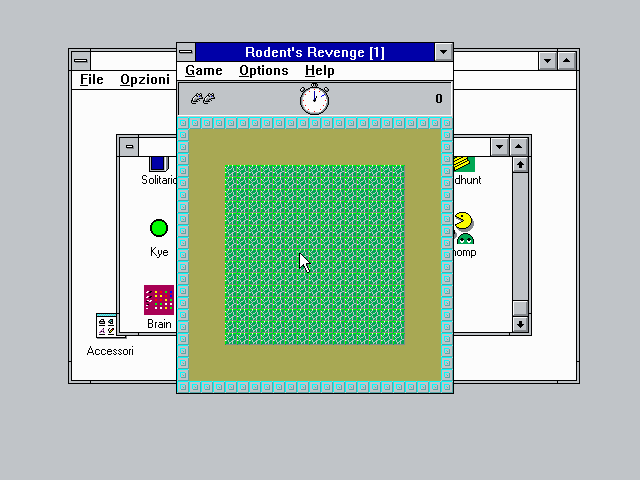Select the Solitario card icon
This screenshot has width=640, height=480.
(159, 164)
